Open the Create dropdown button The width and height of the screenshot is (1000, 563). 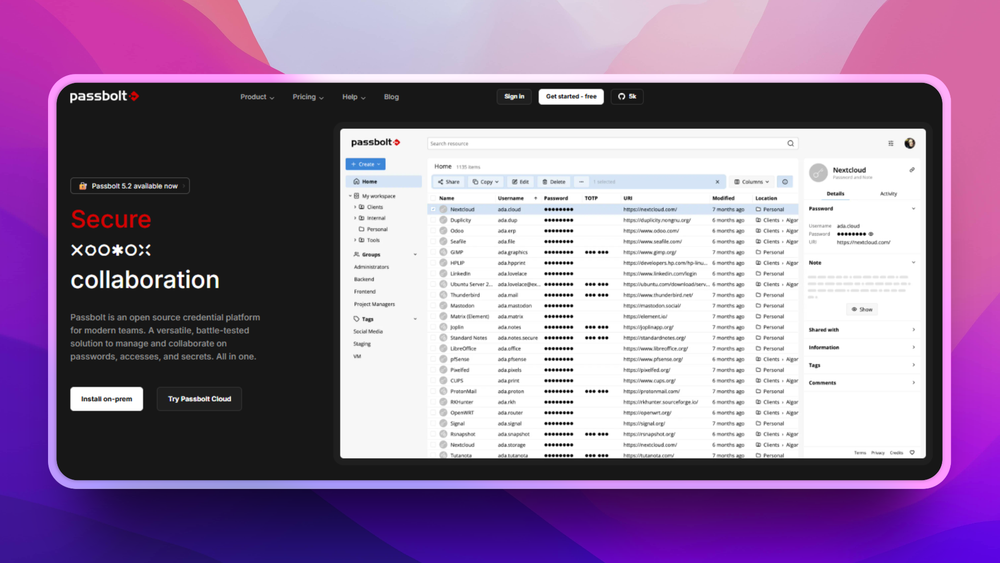click(365, 164)
